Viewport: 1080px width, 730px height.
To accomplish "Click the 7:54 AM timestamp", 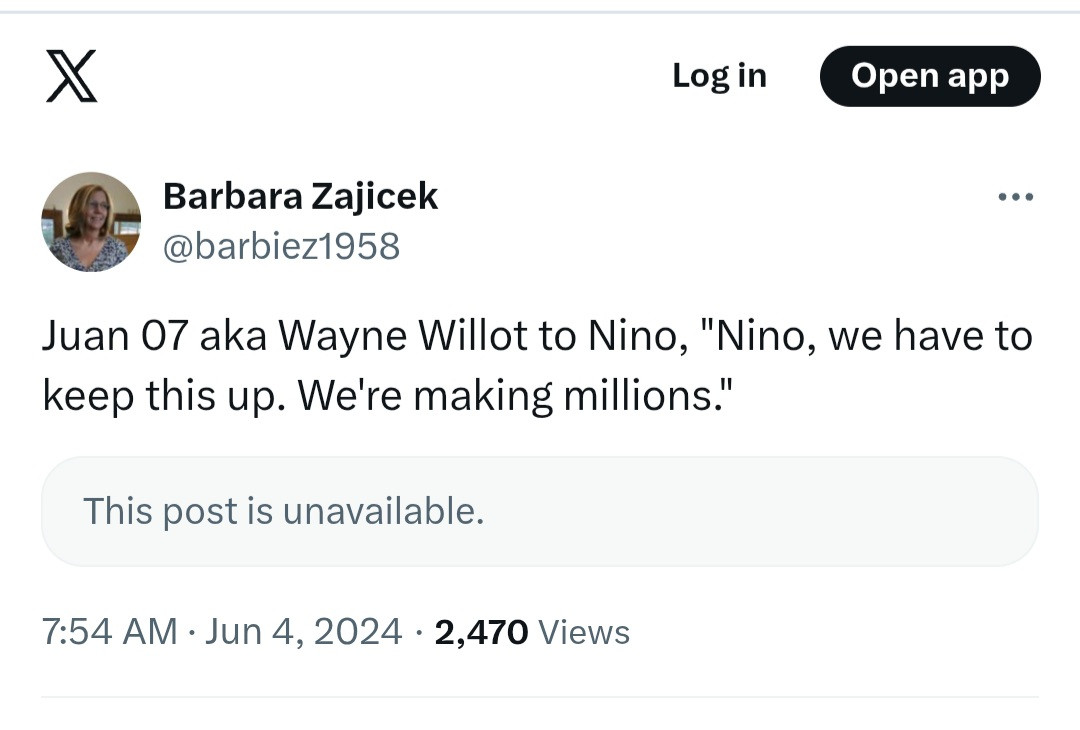I will [x=109, y=632].
